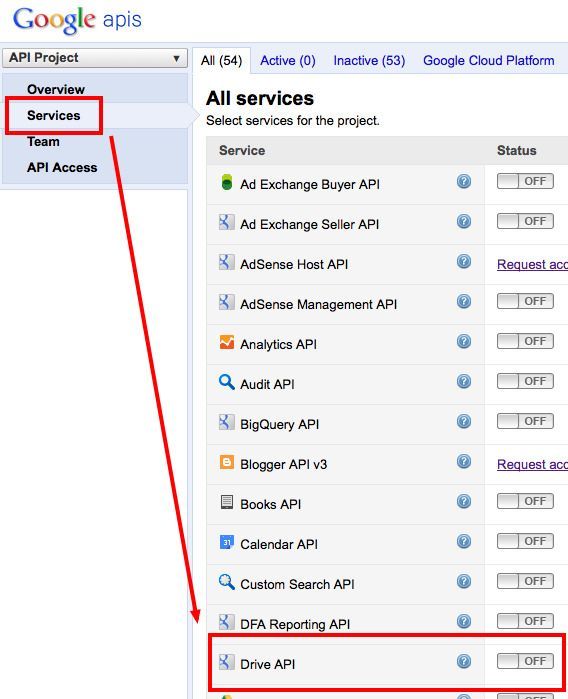
Task: Click Request access for Blogger API v3
Action: point(532,465)
